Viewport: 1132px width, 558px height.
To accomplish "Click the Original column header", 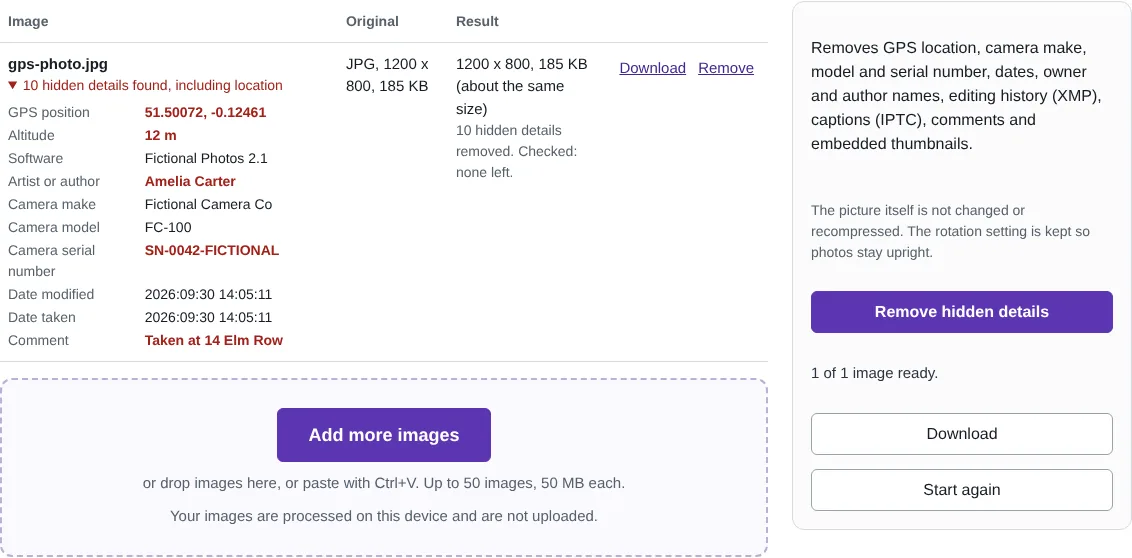I will pos(372,22).
